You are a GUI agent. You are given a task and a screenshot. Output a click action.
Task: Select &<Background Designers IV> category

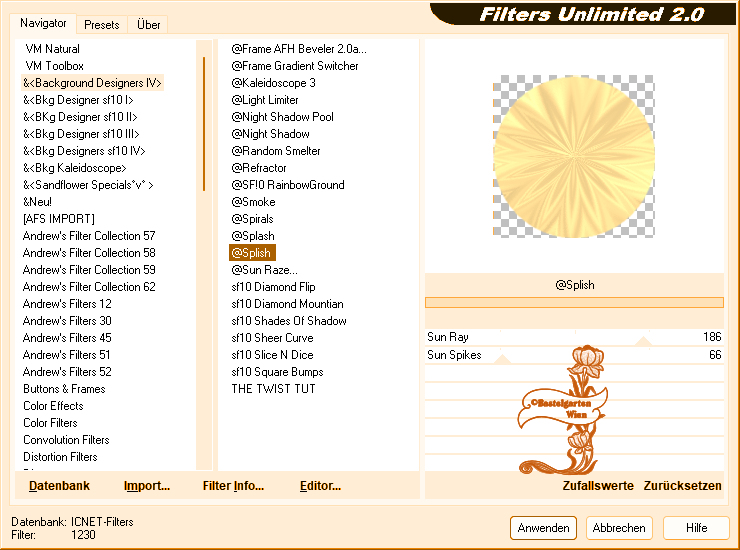coord(92,83)
